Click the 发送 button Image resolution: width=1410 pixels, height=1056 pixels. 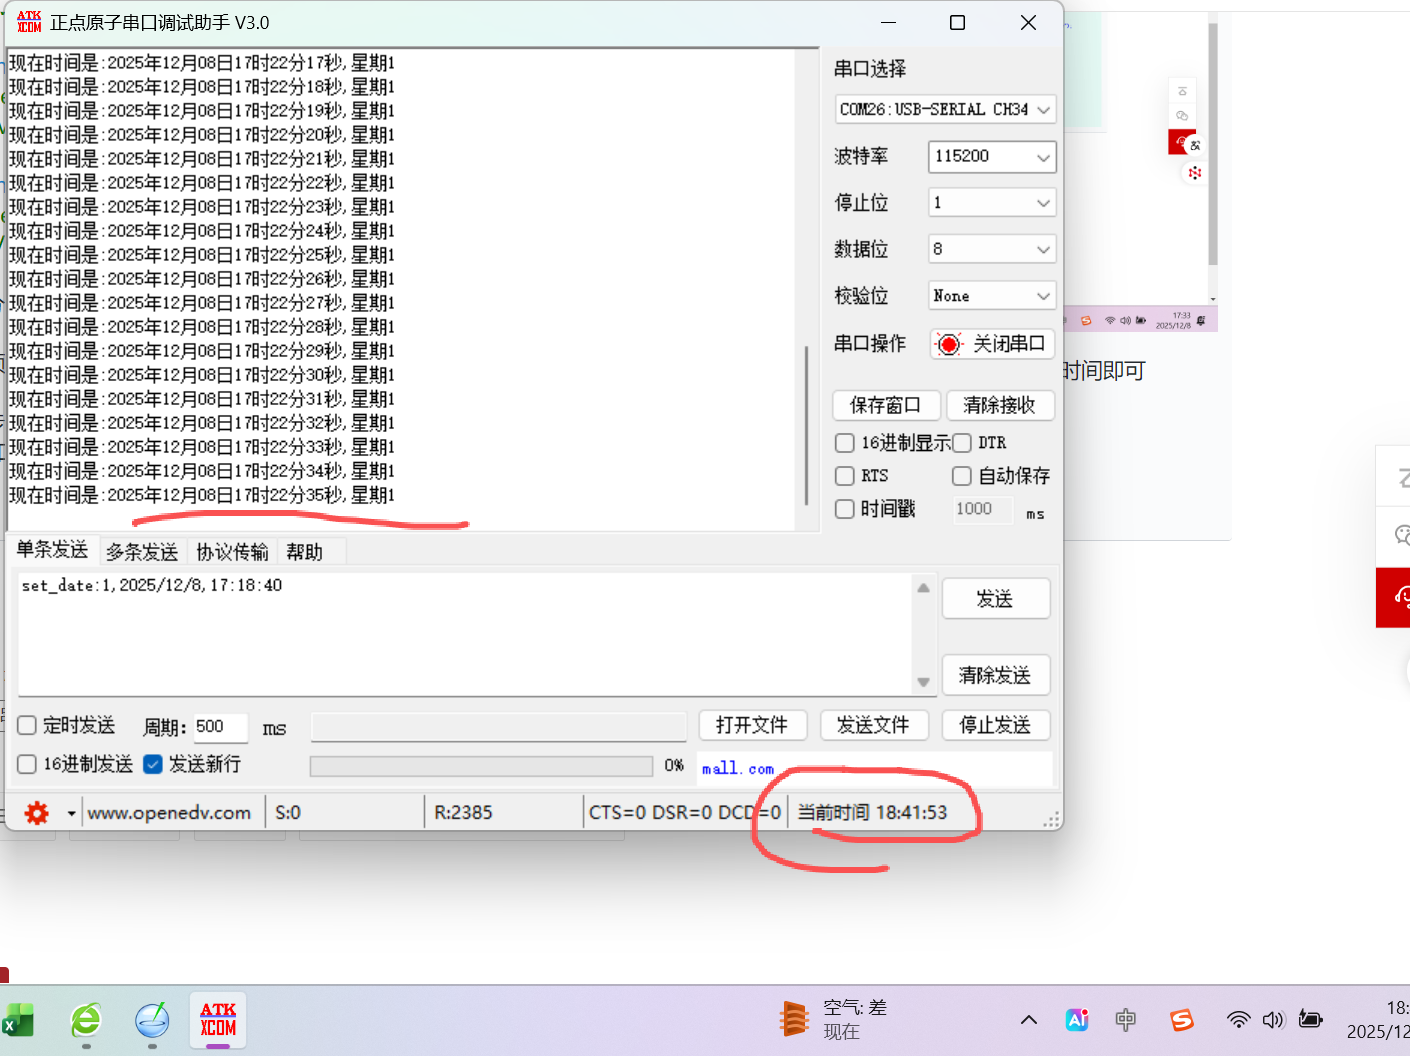pyautogui.click(x=995, y=599)
